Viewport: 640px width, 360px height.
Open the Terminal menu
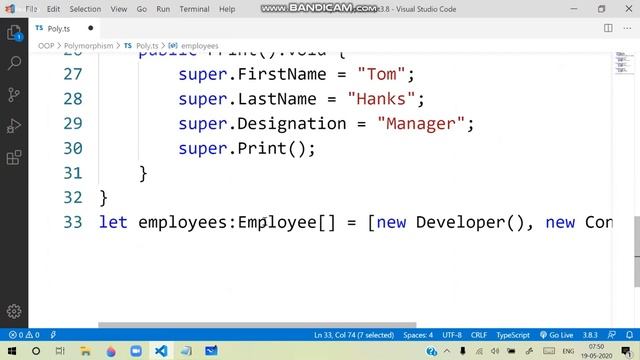click(x=194, y=9)
